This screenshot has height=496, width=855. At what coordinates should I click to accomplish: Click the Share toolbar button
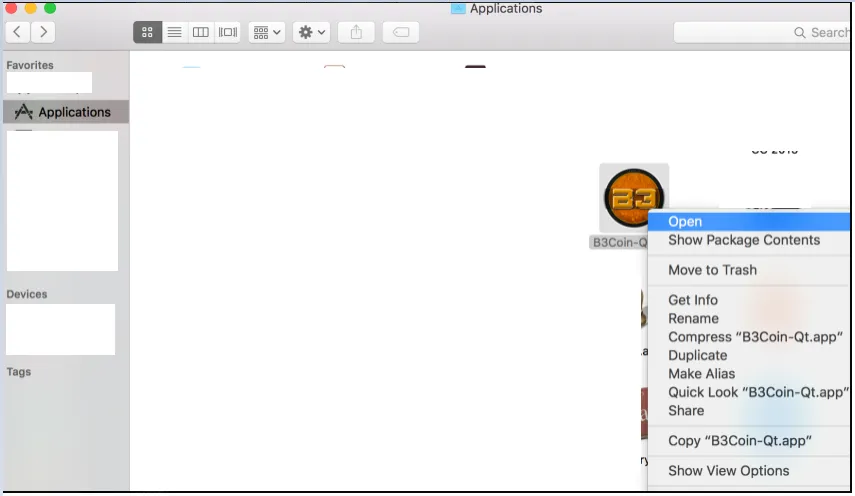point(356,32)
